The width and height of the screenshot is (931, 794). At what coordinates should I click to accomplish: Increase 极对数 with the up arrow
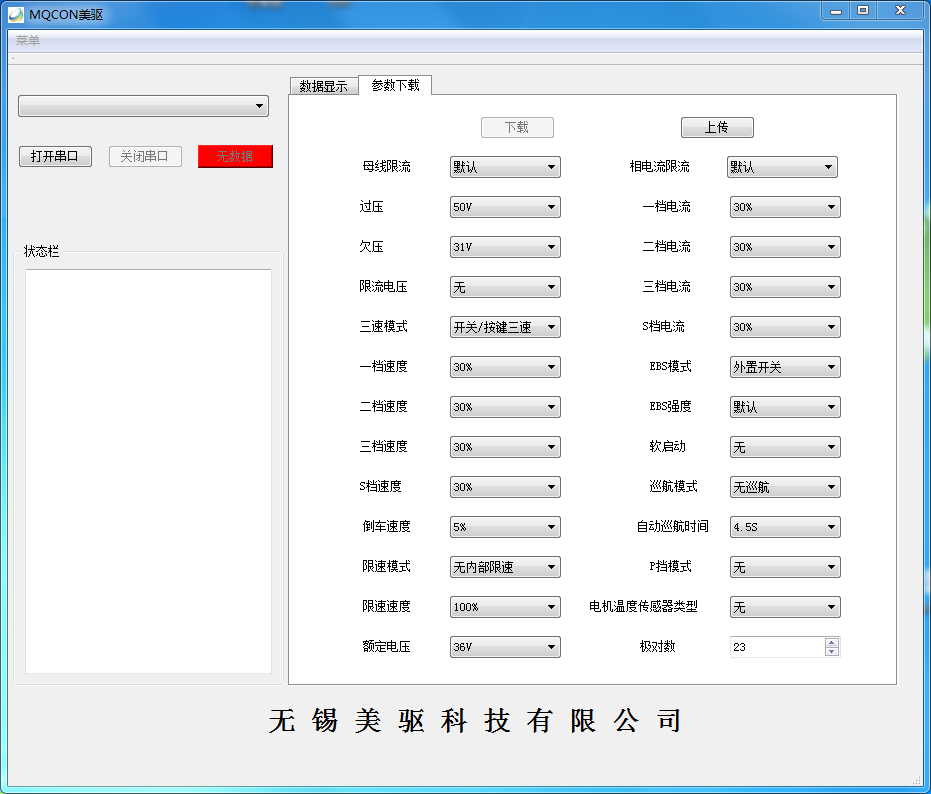pos(832,642)
